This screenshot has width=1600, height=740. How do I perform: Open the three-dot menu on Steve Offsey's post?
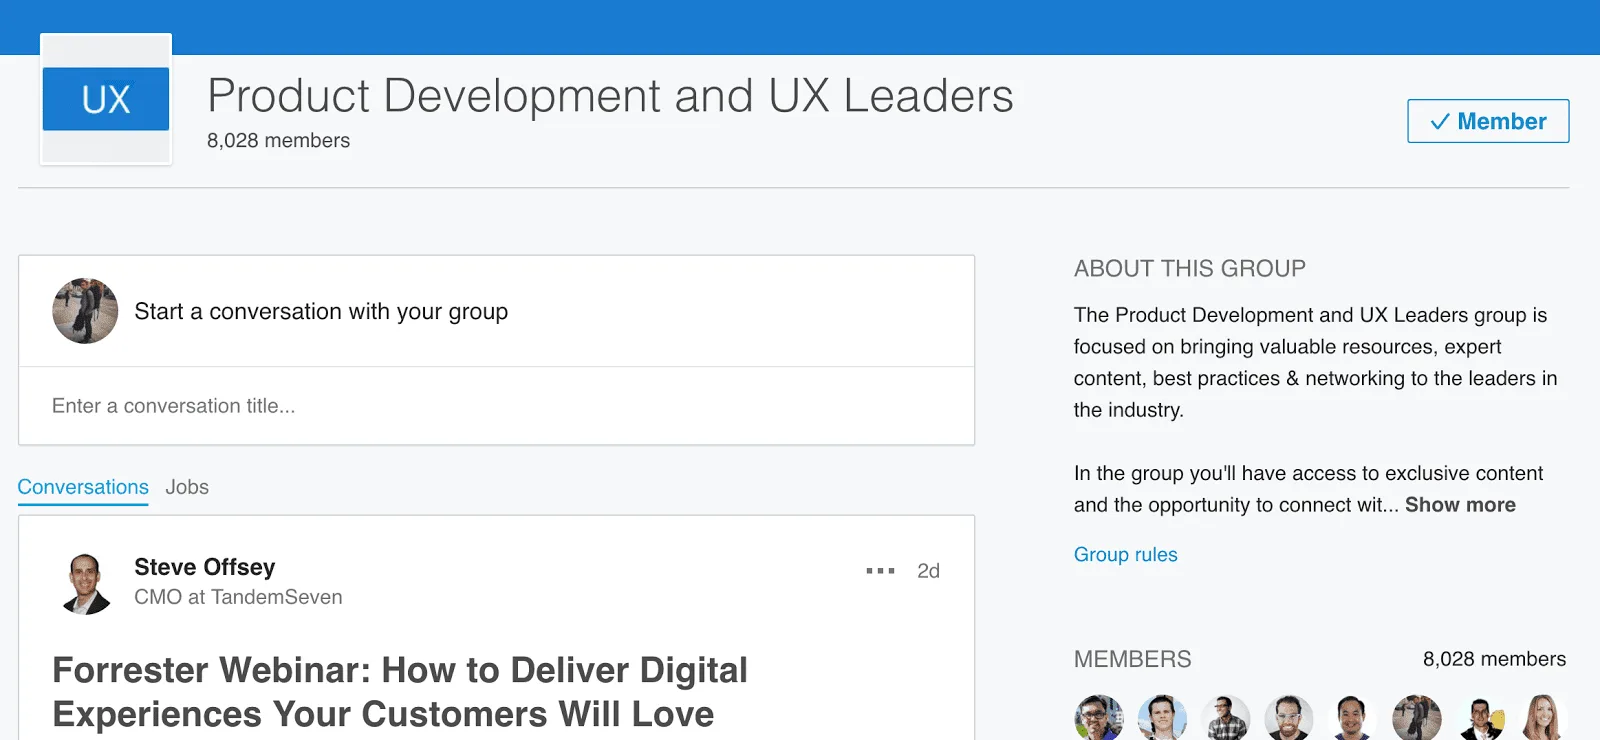[x=880, y=571]
